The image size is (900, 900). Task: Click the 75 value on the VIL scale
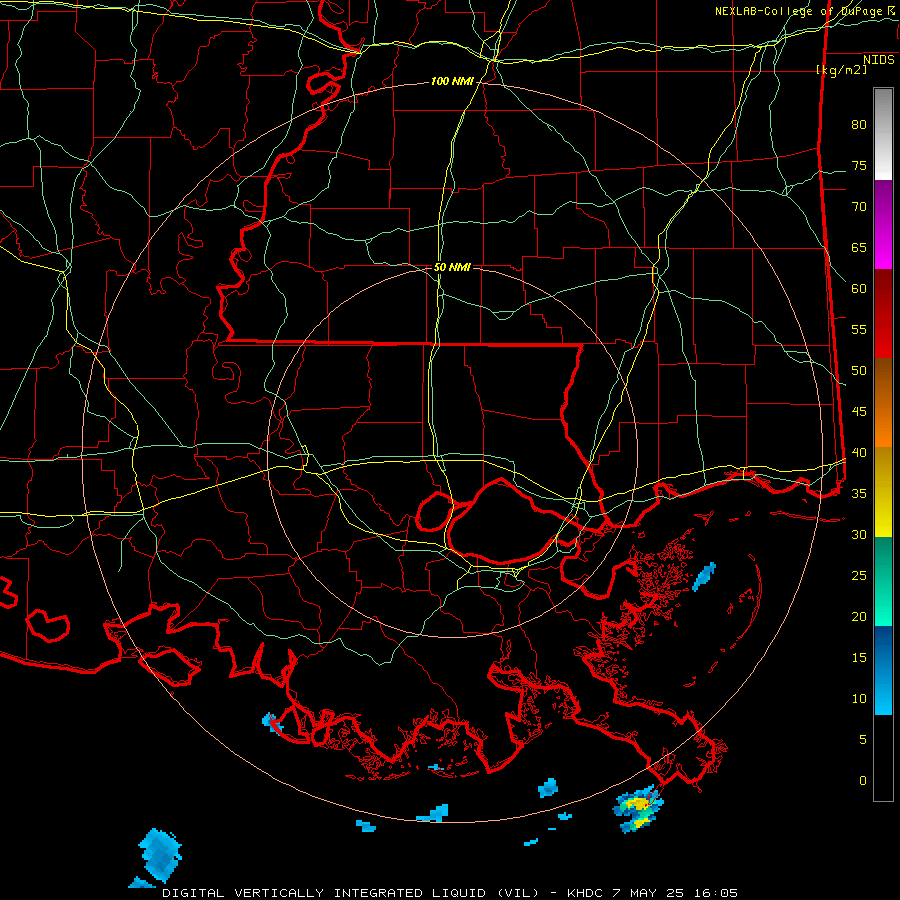click(859, 166)
